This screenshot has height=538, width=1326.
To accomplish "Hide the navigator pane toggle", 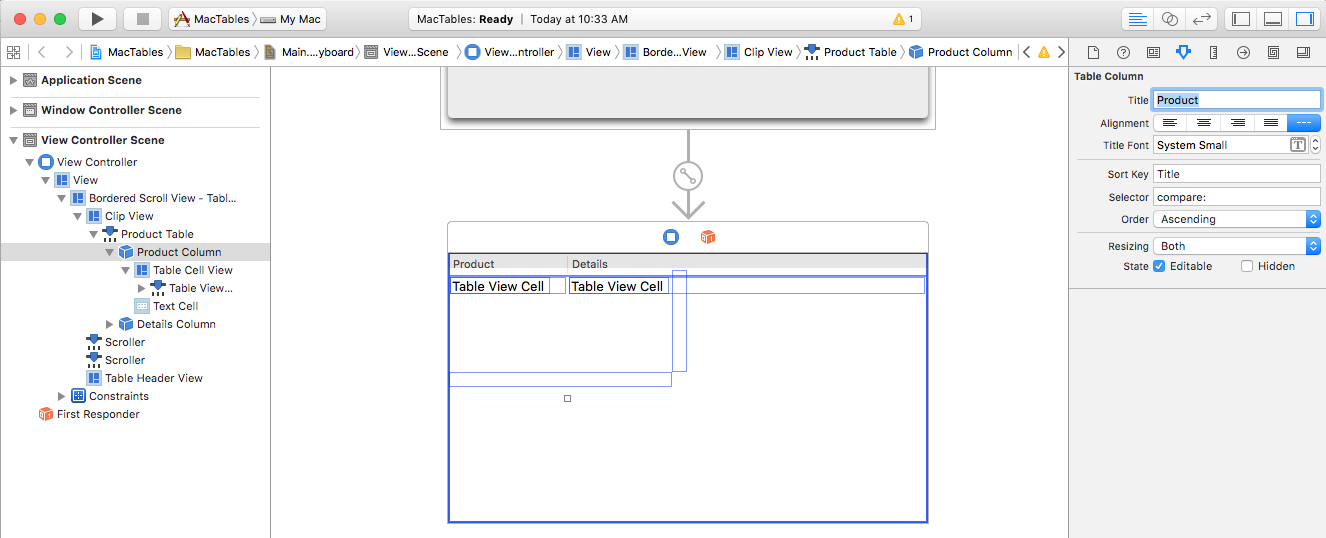I will click(x=1242, y=19).
